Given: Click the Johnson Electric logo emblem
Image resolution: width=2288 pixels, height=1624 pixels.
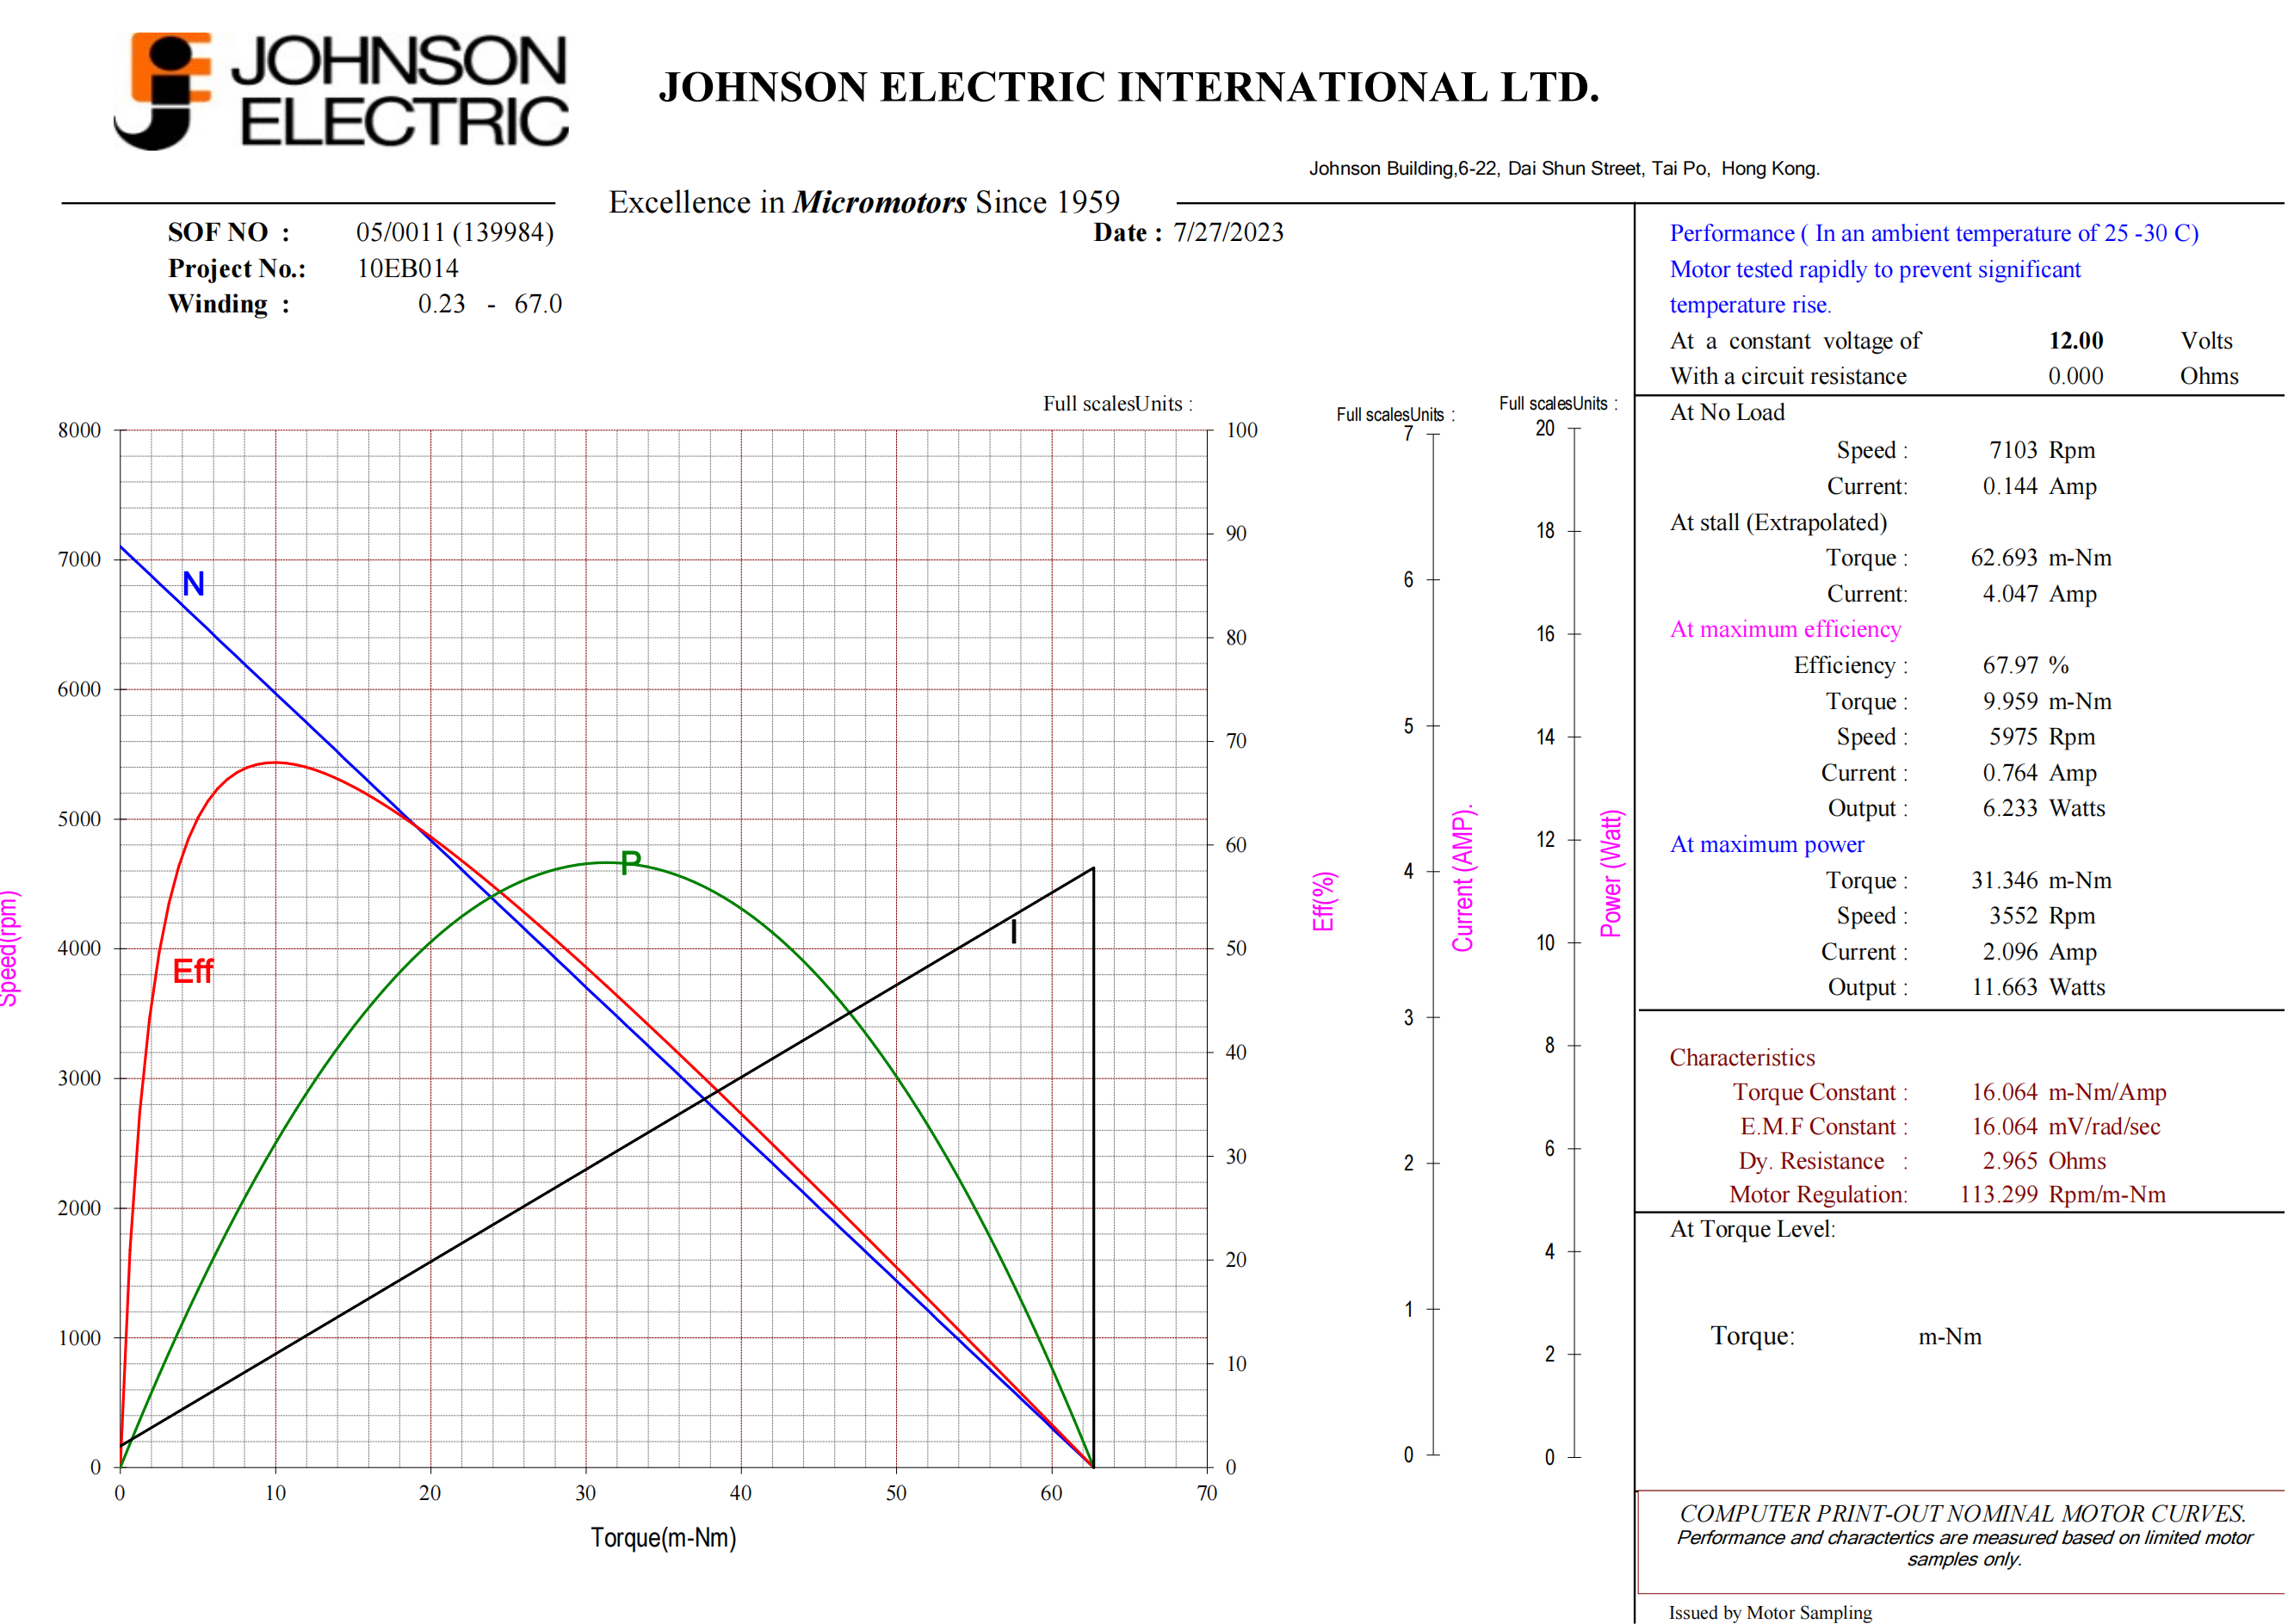Looking at the screenshot, I should 163,91.
